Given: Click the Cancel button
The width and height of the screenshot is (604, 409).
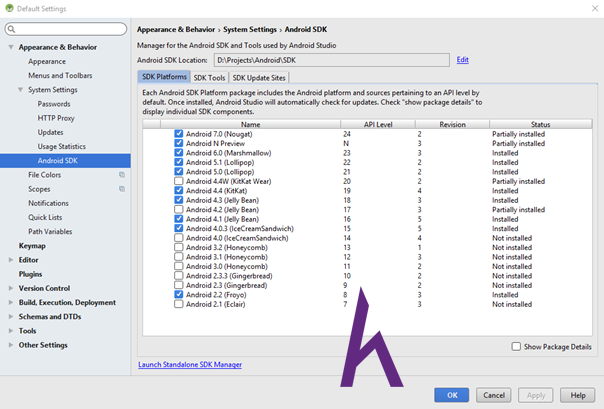Looking at the screenshot, I should point(494,395).
